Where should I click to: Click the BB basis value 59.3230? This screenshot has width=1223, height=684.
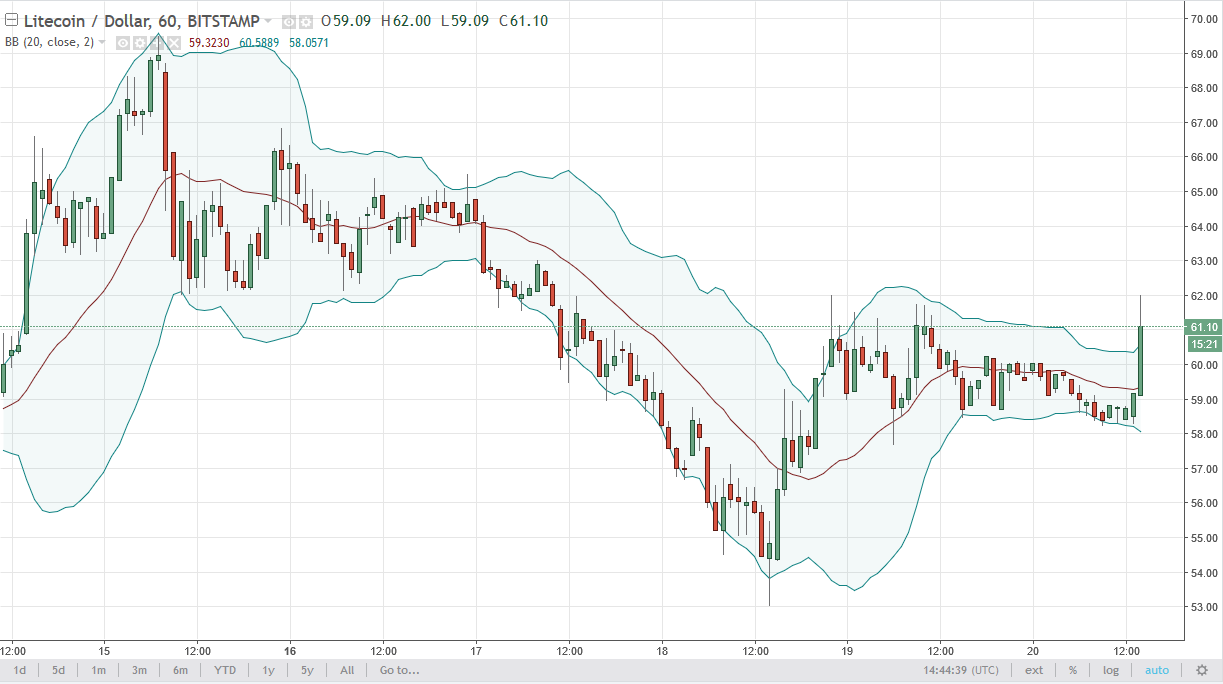pos(209,43)
